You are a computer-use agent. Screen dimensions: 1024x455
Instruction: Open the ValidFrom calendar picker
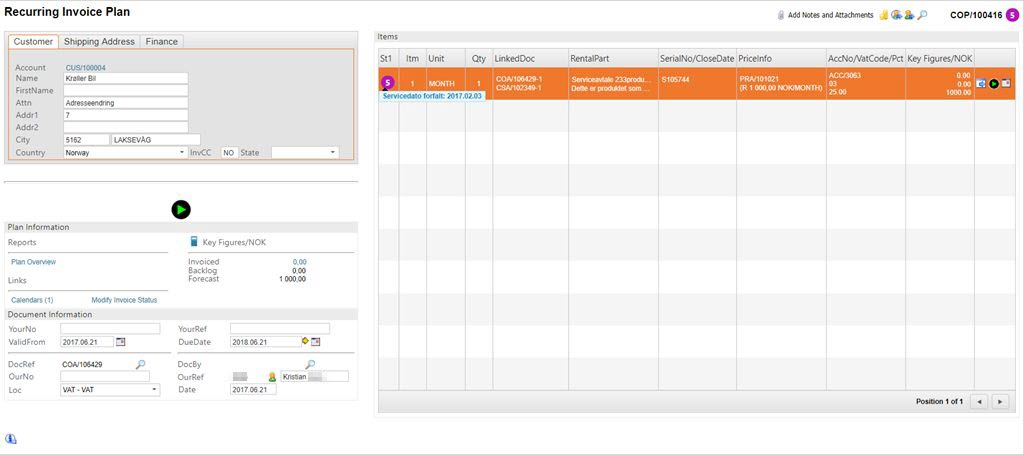click(120, 342)
